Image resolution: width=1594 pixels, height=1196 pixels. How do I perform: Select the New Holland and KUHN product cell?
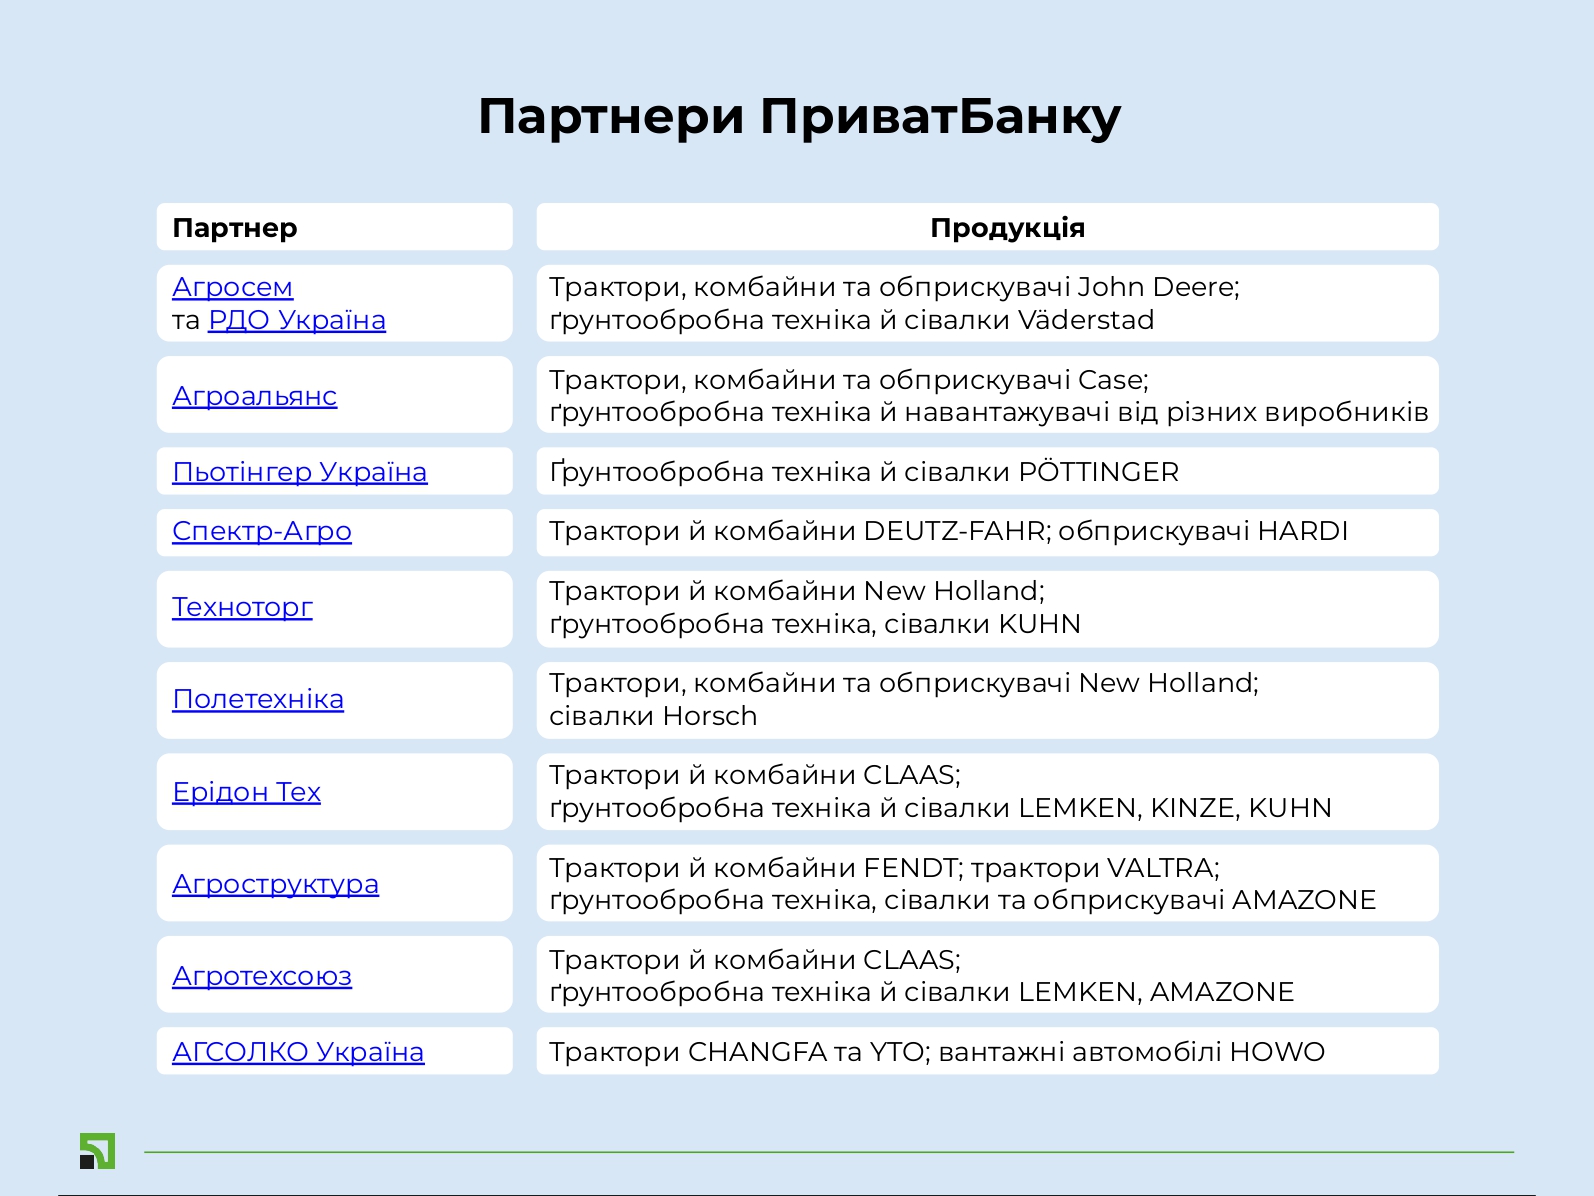pyautogui.click(x=988, y=609)
